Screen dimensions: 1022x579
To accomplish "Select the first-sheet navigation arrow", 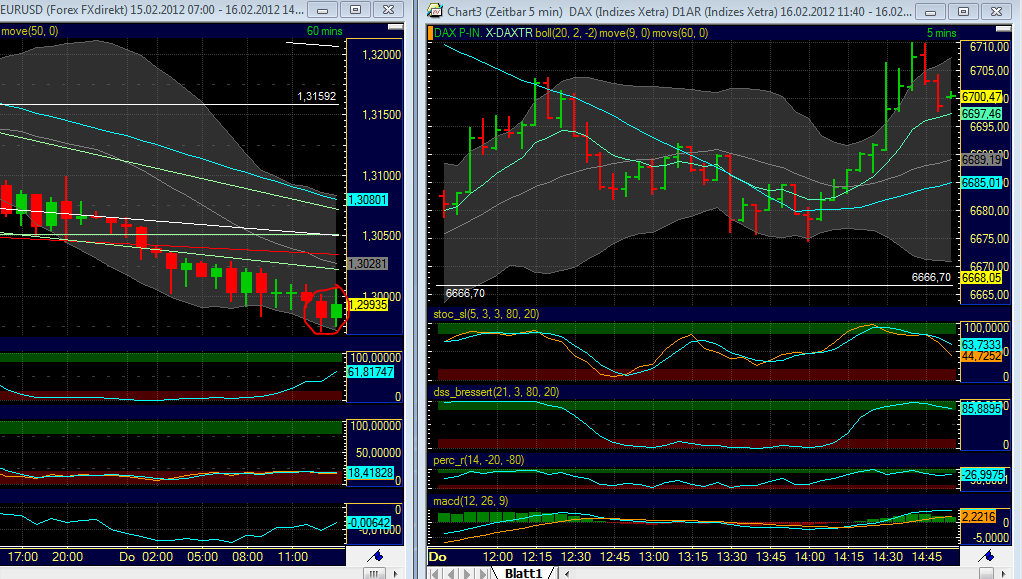I will click(x=436, y=573).
